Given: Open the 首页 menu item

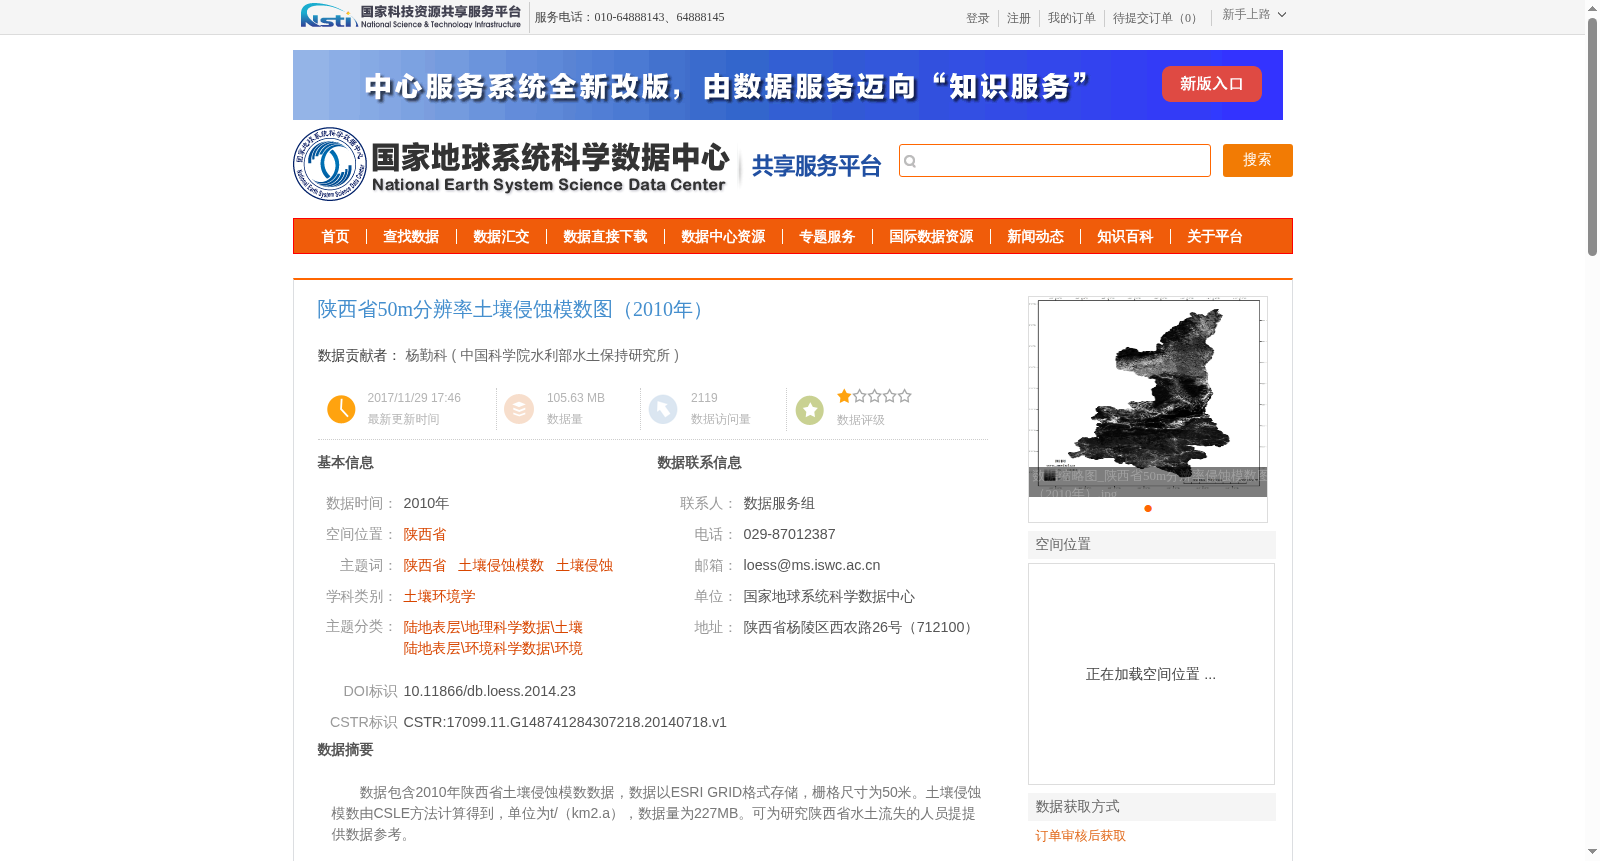Looking at the screenshot, I should click(x=335, y=237).
